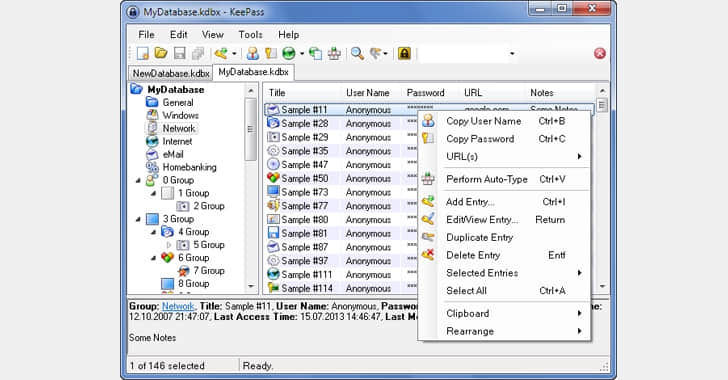Image resolution: width=728 pixels, height=380 pixels.
Task: Click the Perform Auto-Type toolbar icon
Action: pyautogui.click(x=334, y=53)
